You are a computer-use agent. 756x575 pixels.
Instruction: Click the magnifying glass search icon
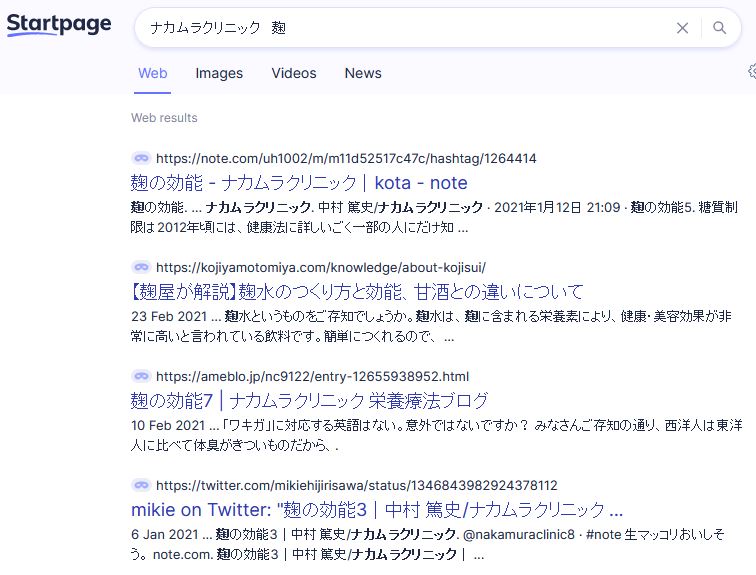coord(719,27)
